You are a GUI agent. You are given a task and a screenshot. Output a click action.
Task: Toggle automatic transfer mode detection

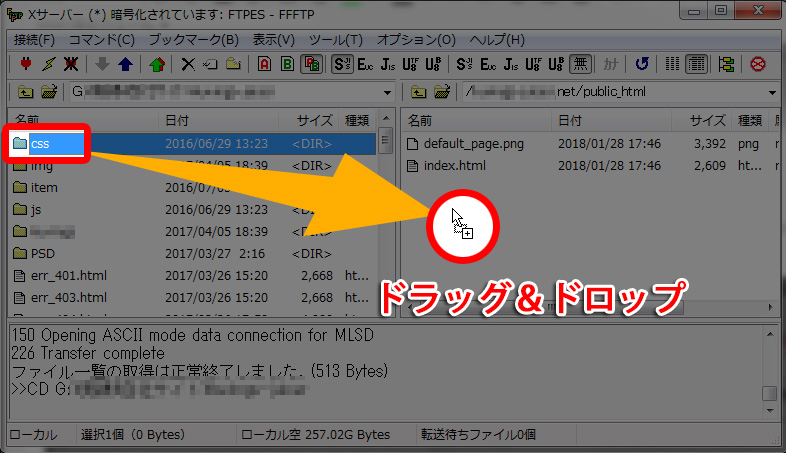311,64
